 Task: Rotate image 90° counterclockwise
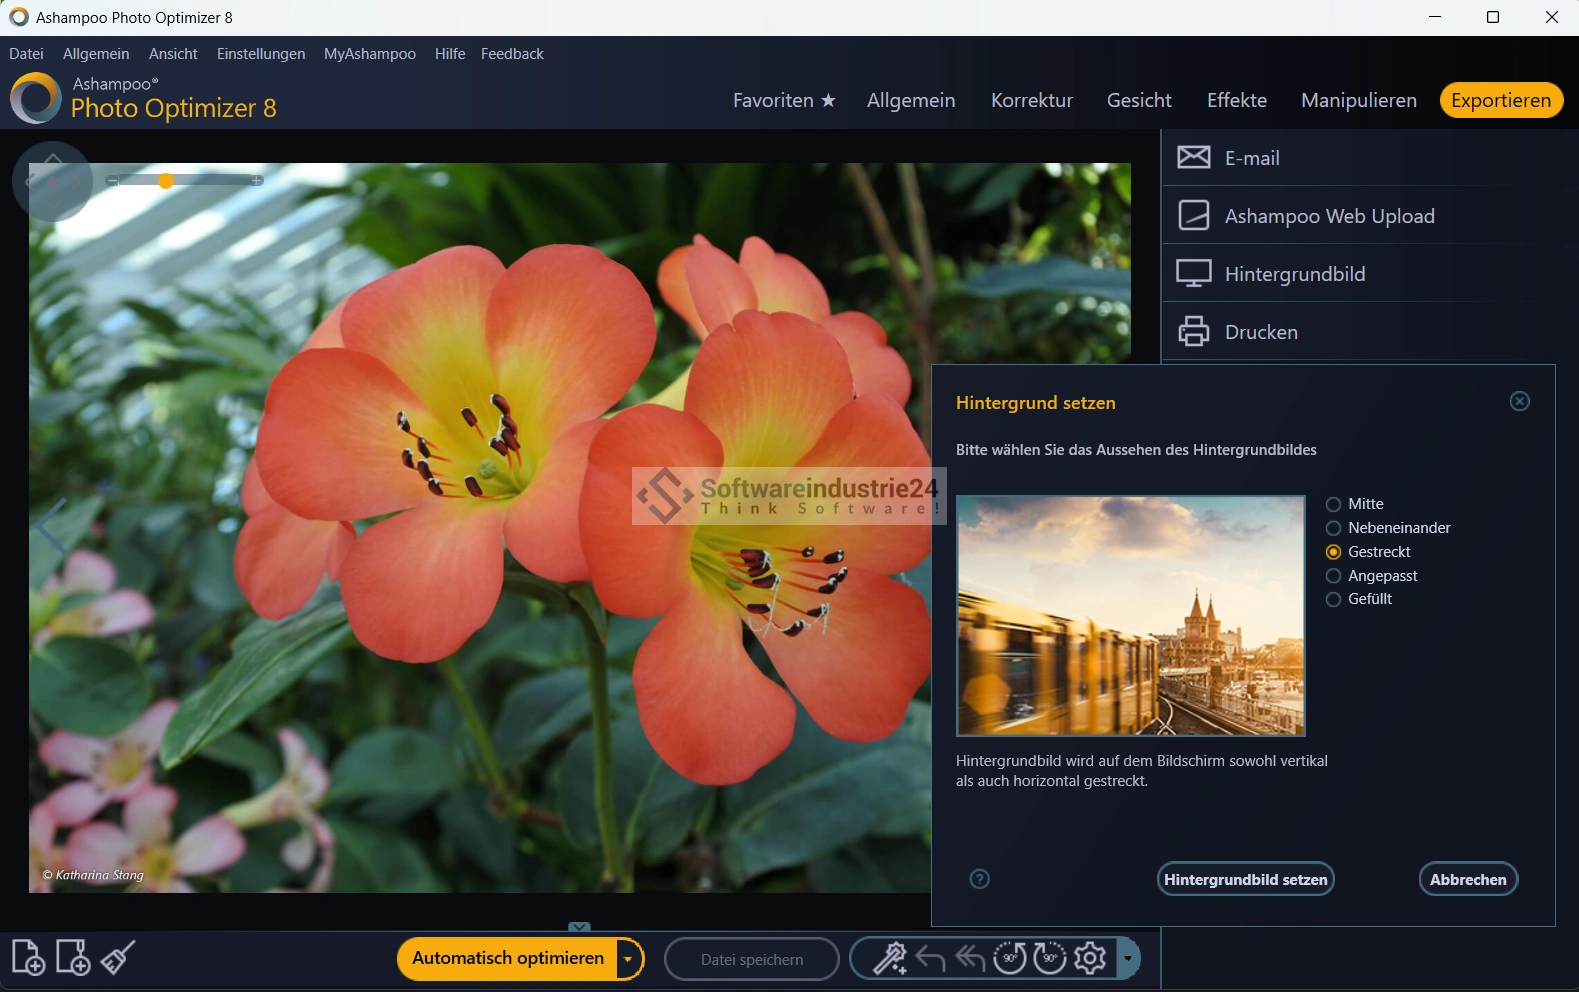point(1010,958)
